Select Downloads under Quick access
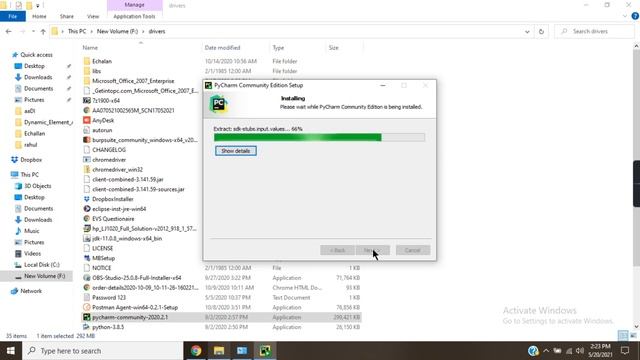Image resolution: width=640 pixels, height=360 pixels. 38,77
